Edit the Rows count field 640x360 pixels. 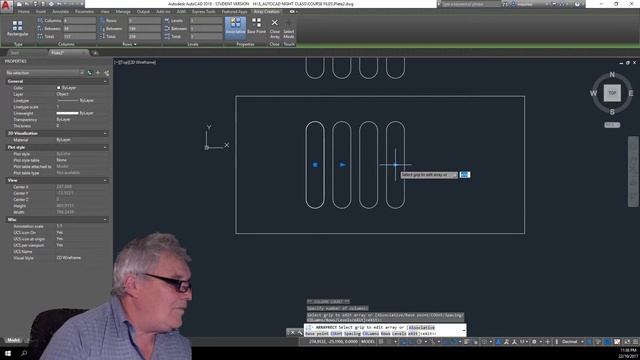point(144,20)
